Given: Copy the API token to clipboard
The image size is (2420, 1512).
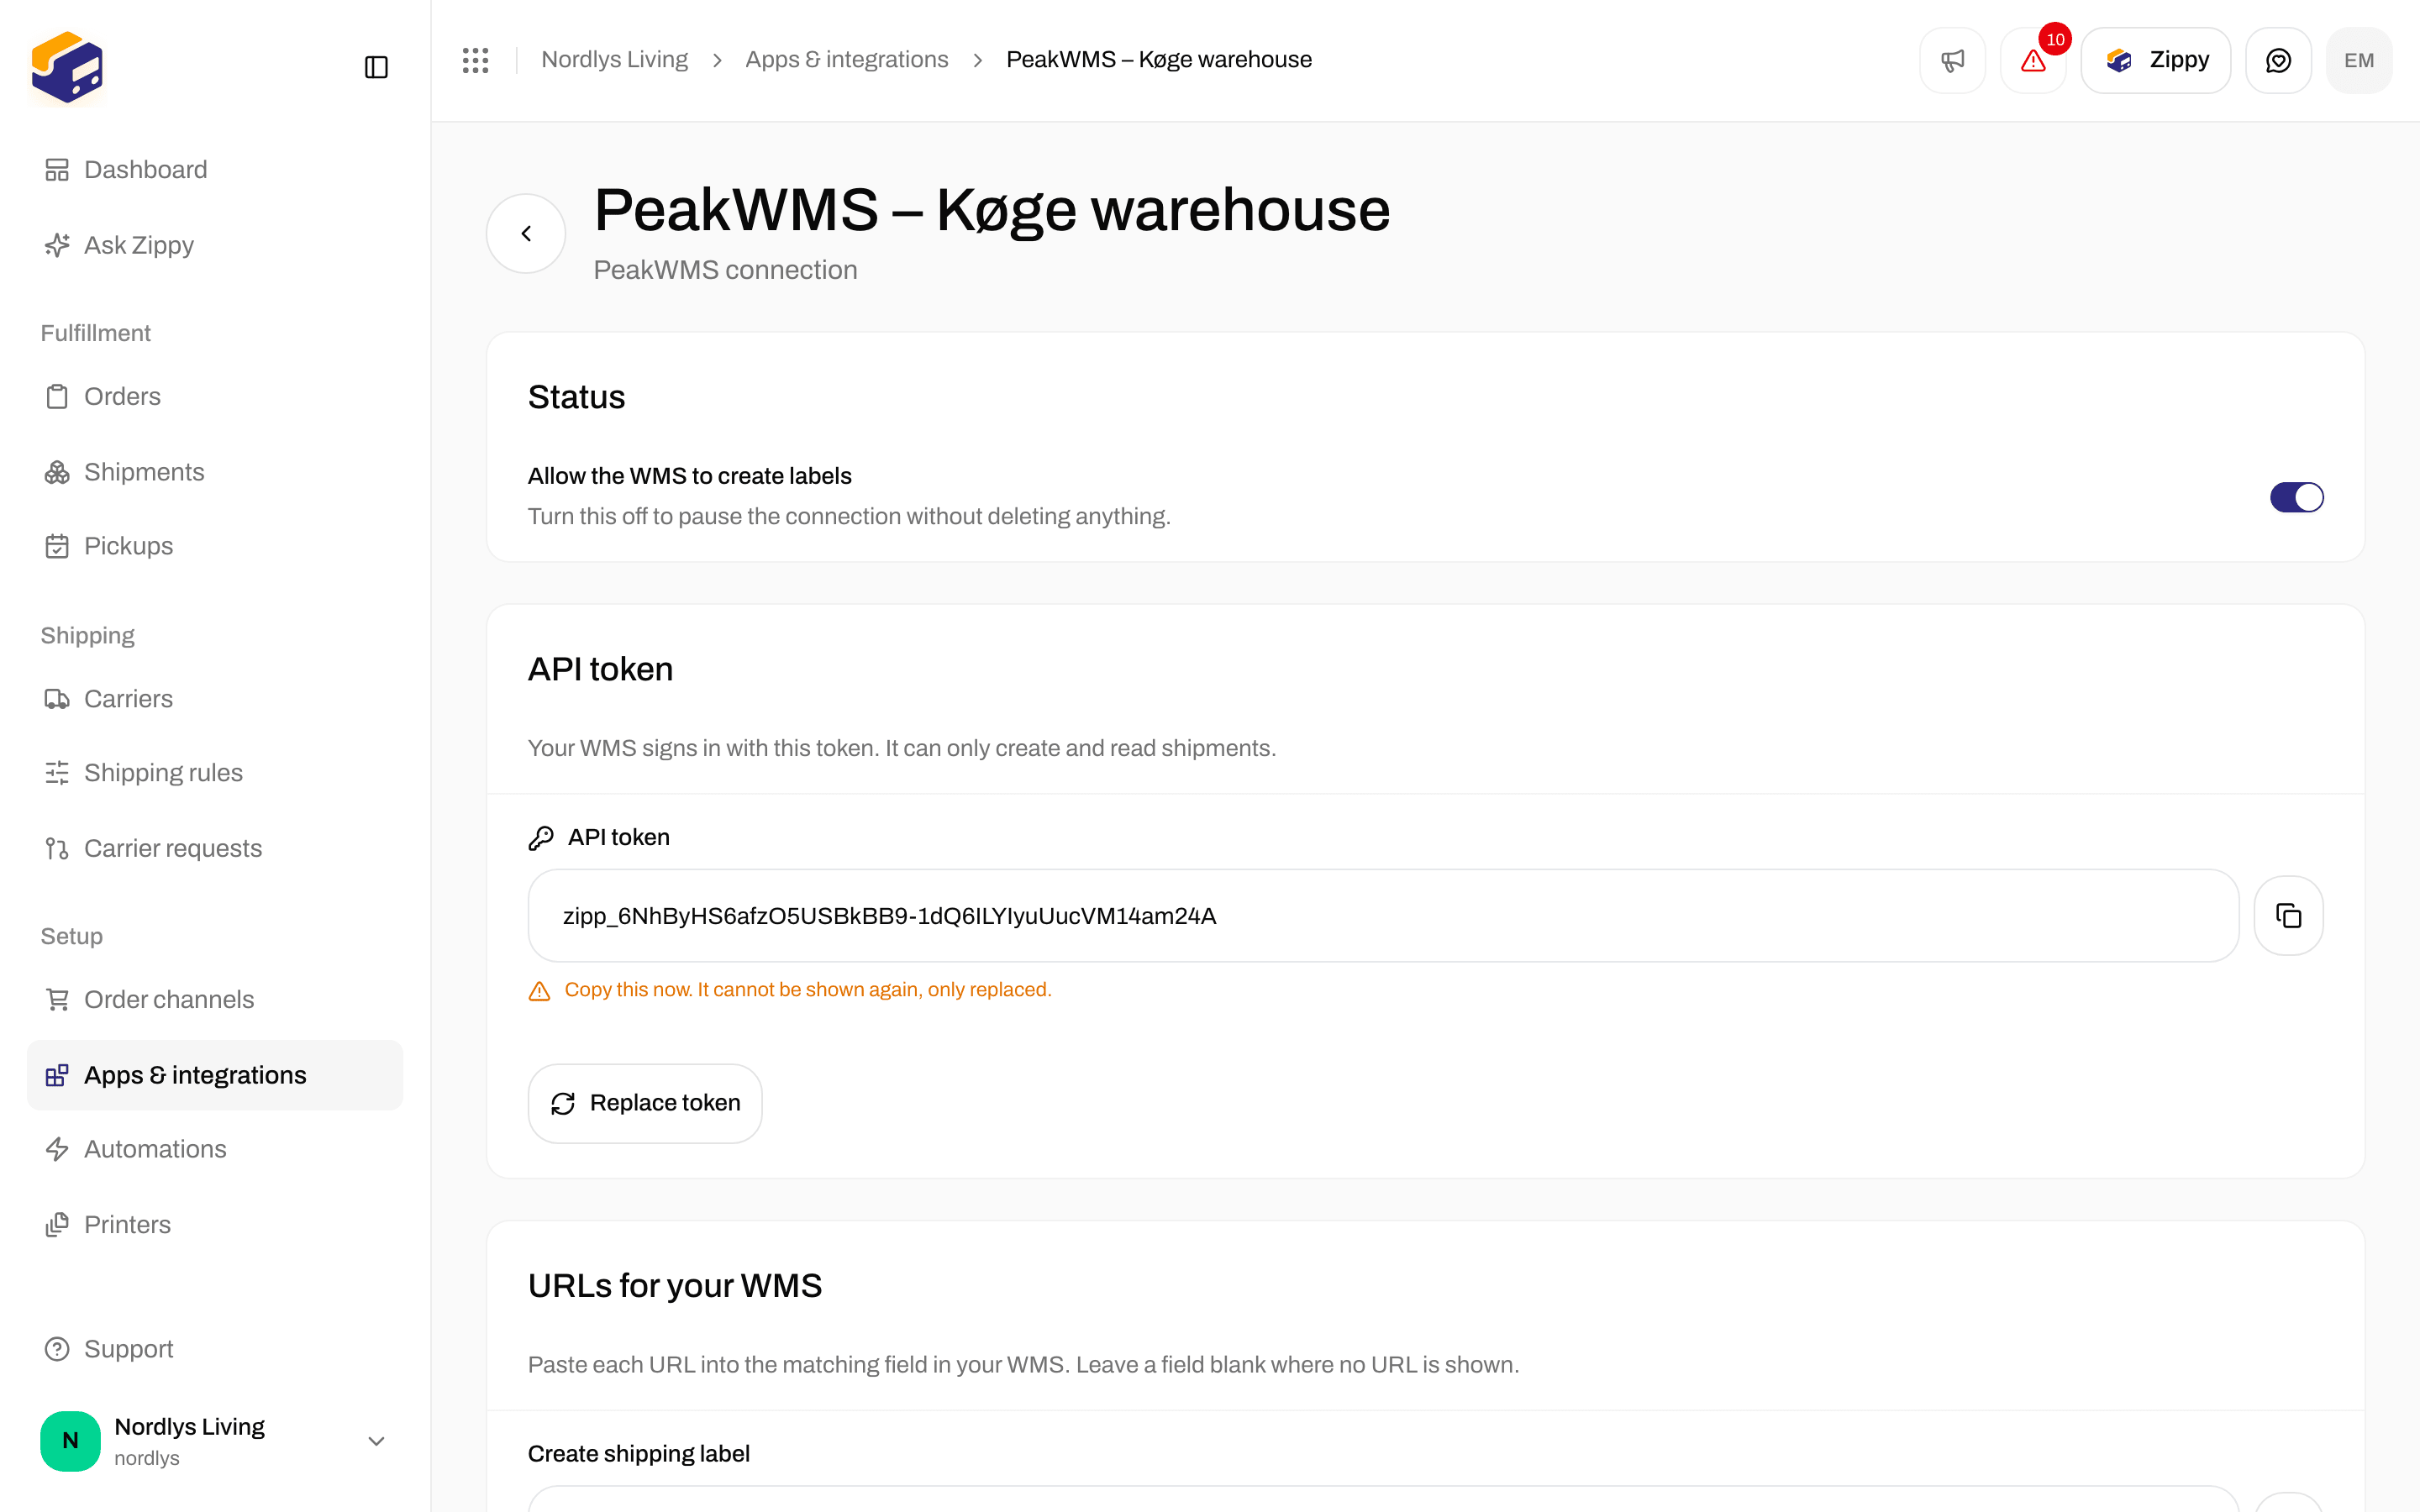Looking at the screenshot, I should [x=2288, y=915].
